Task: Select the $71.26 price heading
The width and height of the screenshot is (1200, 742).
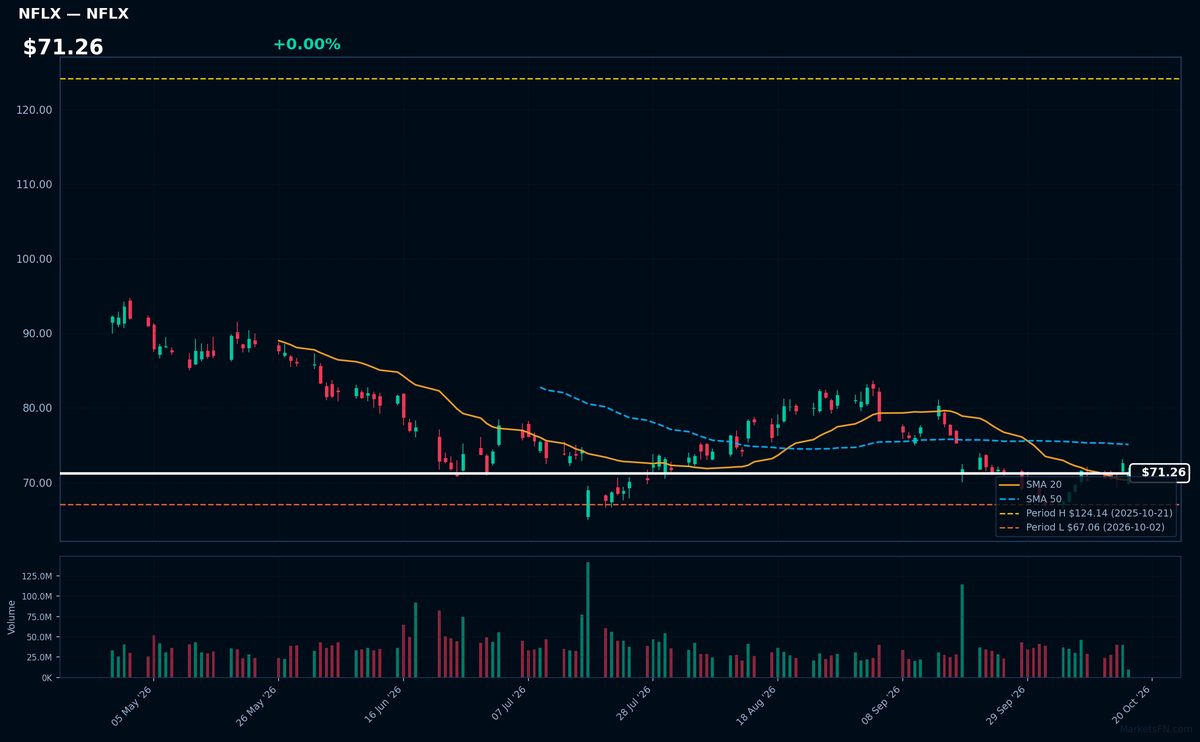Action: tap(63, 47)
